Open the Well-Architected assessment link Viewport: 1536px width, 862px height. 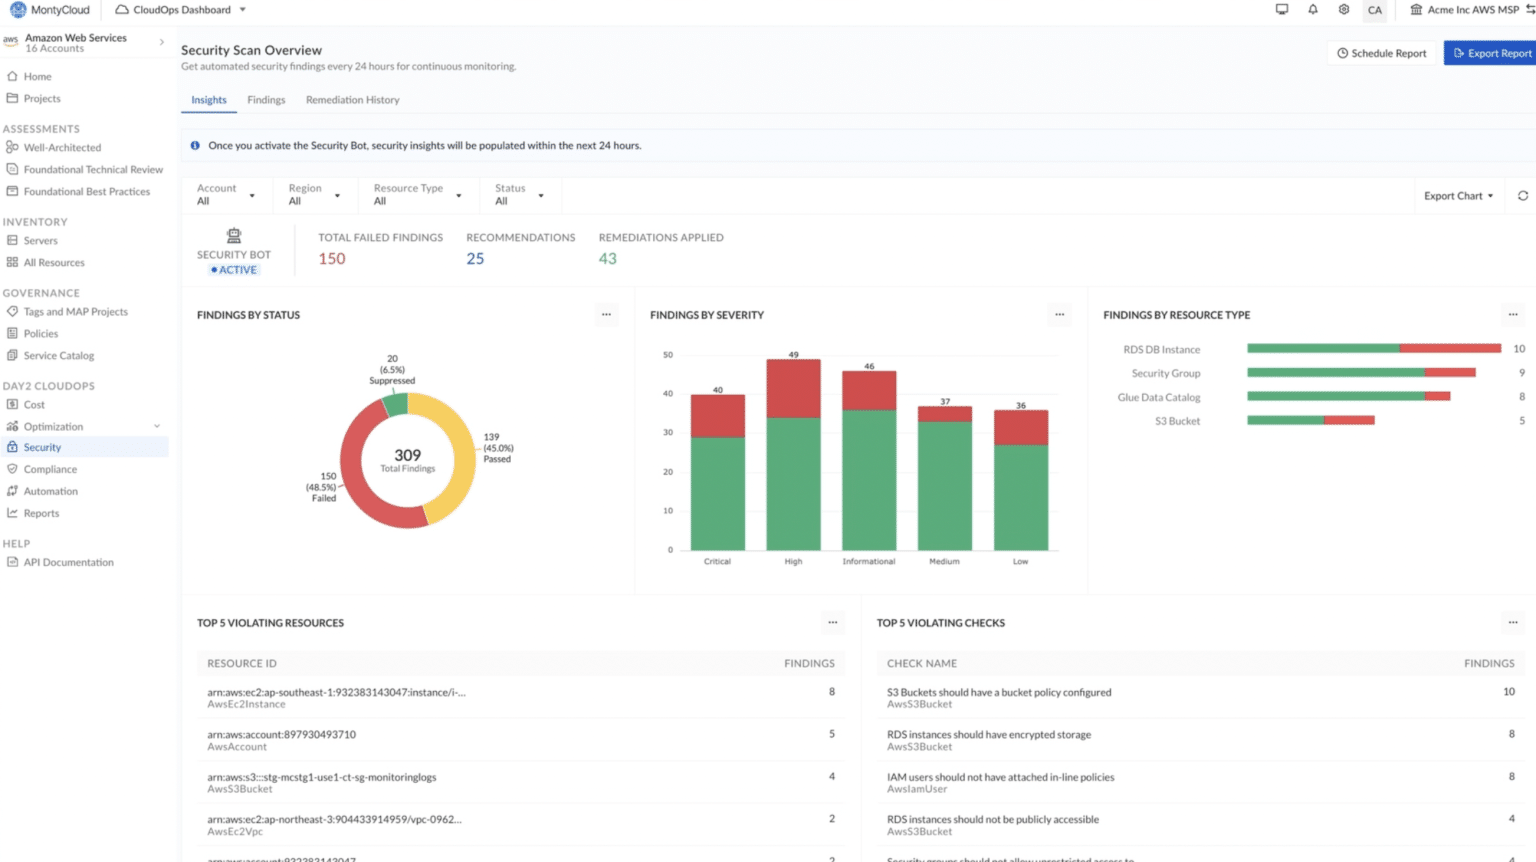coord(62,147)
